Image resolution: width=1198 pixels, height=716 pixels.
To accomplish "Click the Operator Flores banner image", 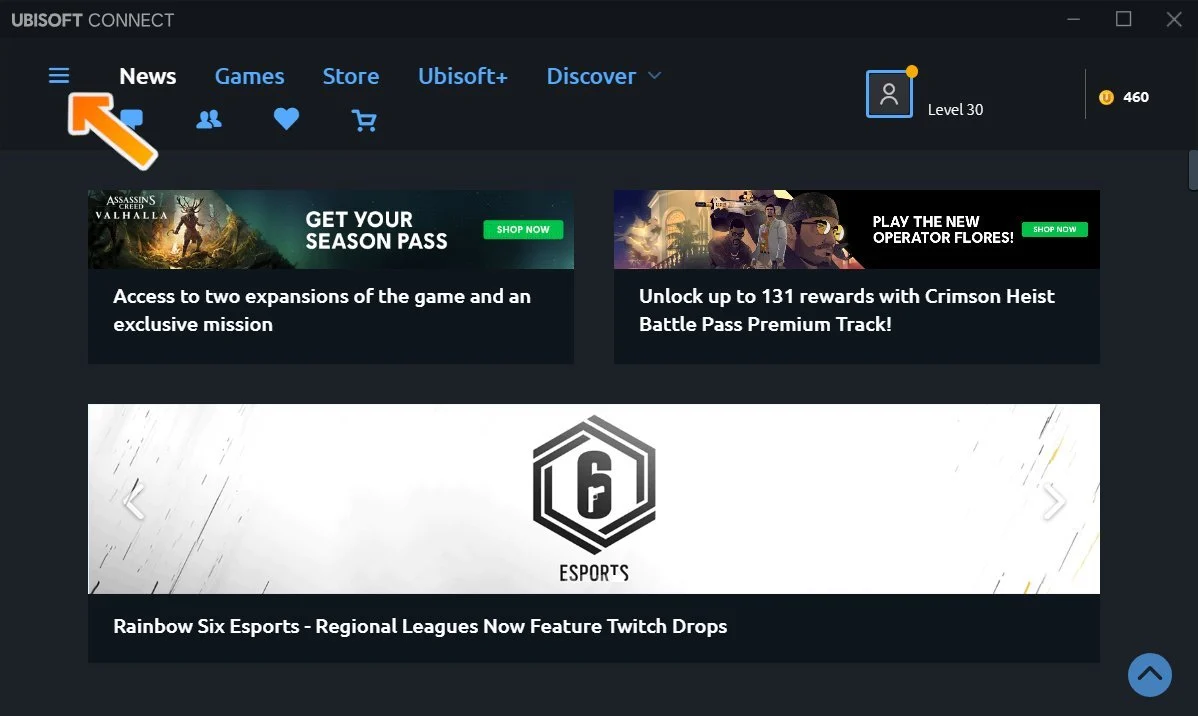I will (856, 229).
